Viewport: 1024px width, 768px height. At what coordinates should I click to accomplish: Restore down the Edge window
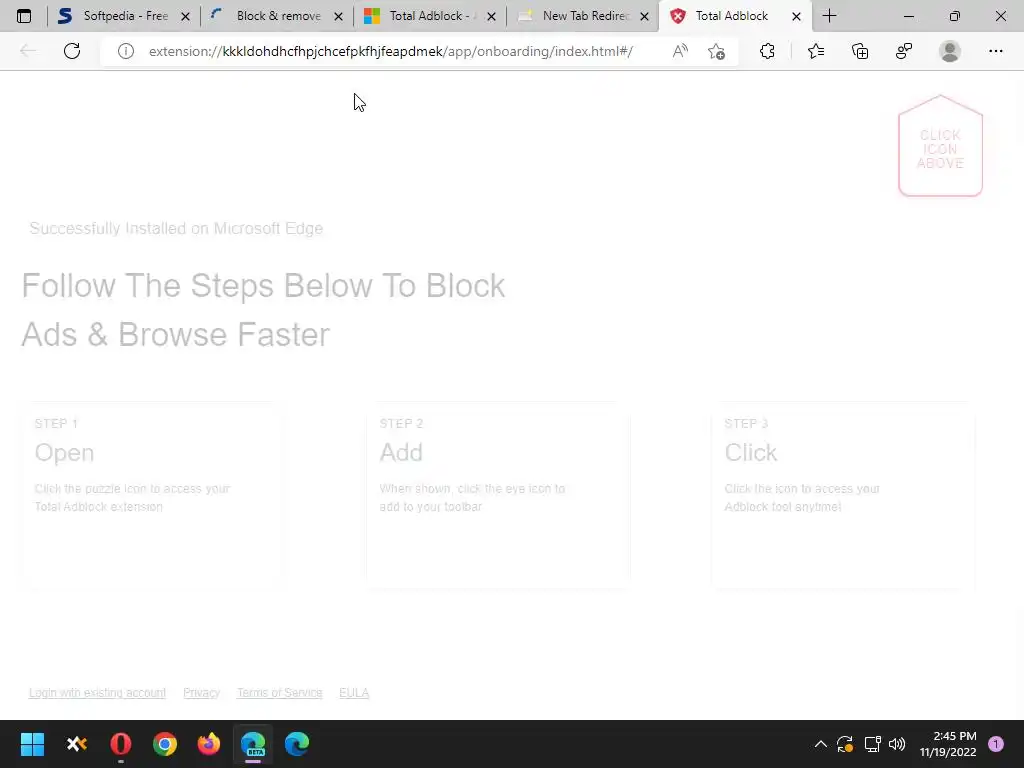(x=955, y=16)
